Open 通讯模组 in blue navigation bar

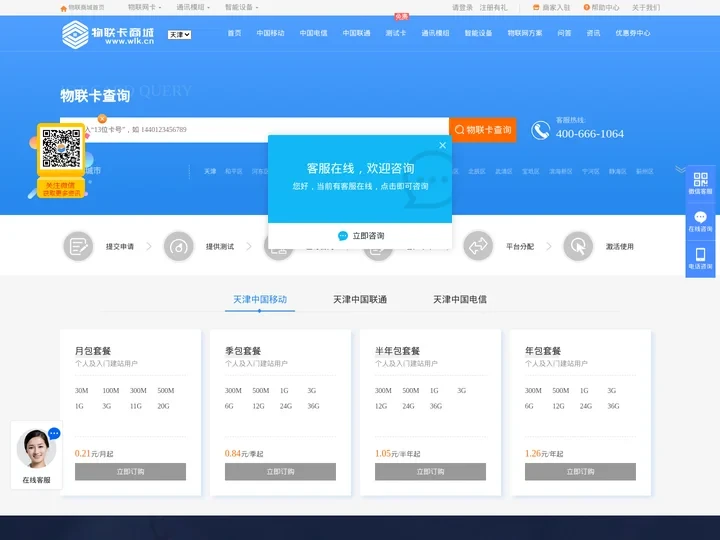click(x=435, y=33)
